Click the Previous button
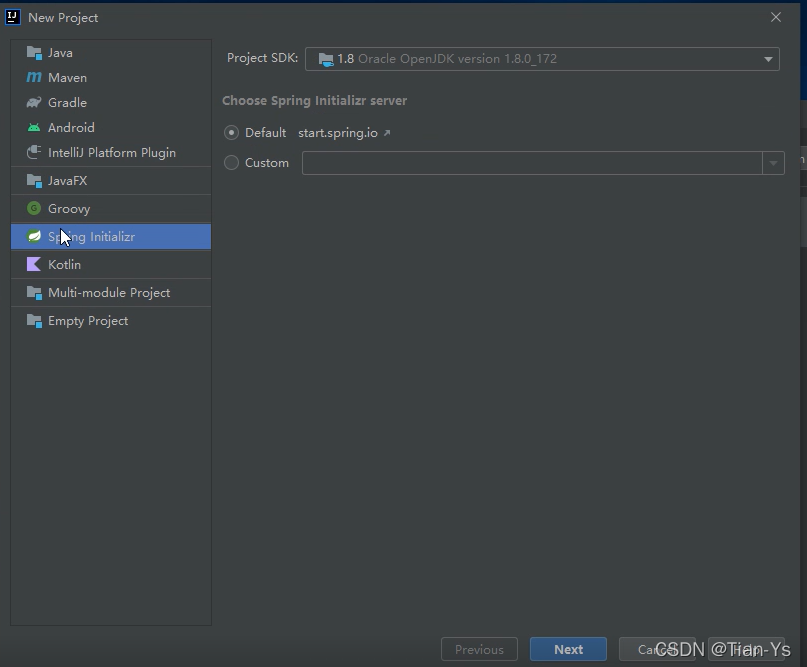This screenshot has width=807, height=667. click(479, 649)
